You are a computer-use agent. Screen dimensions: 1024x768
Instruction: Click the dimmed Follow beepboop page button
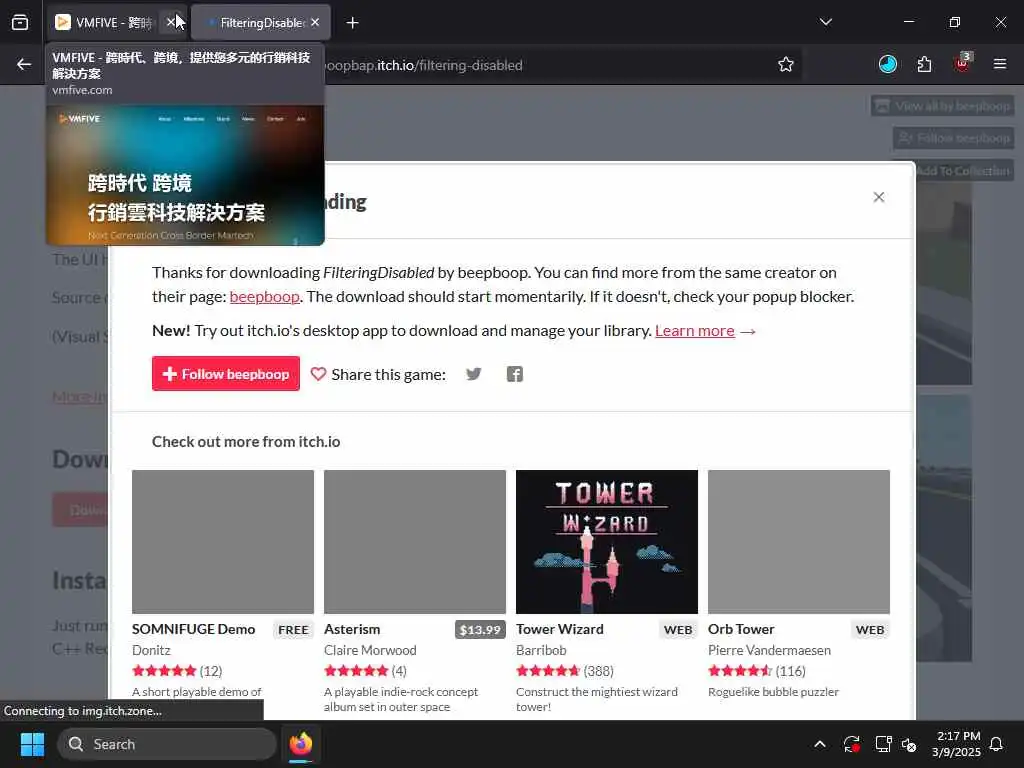953,138
